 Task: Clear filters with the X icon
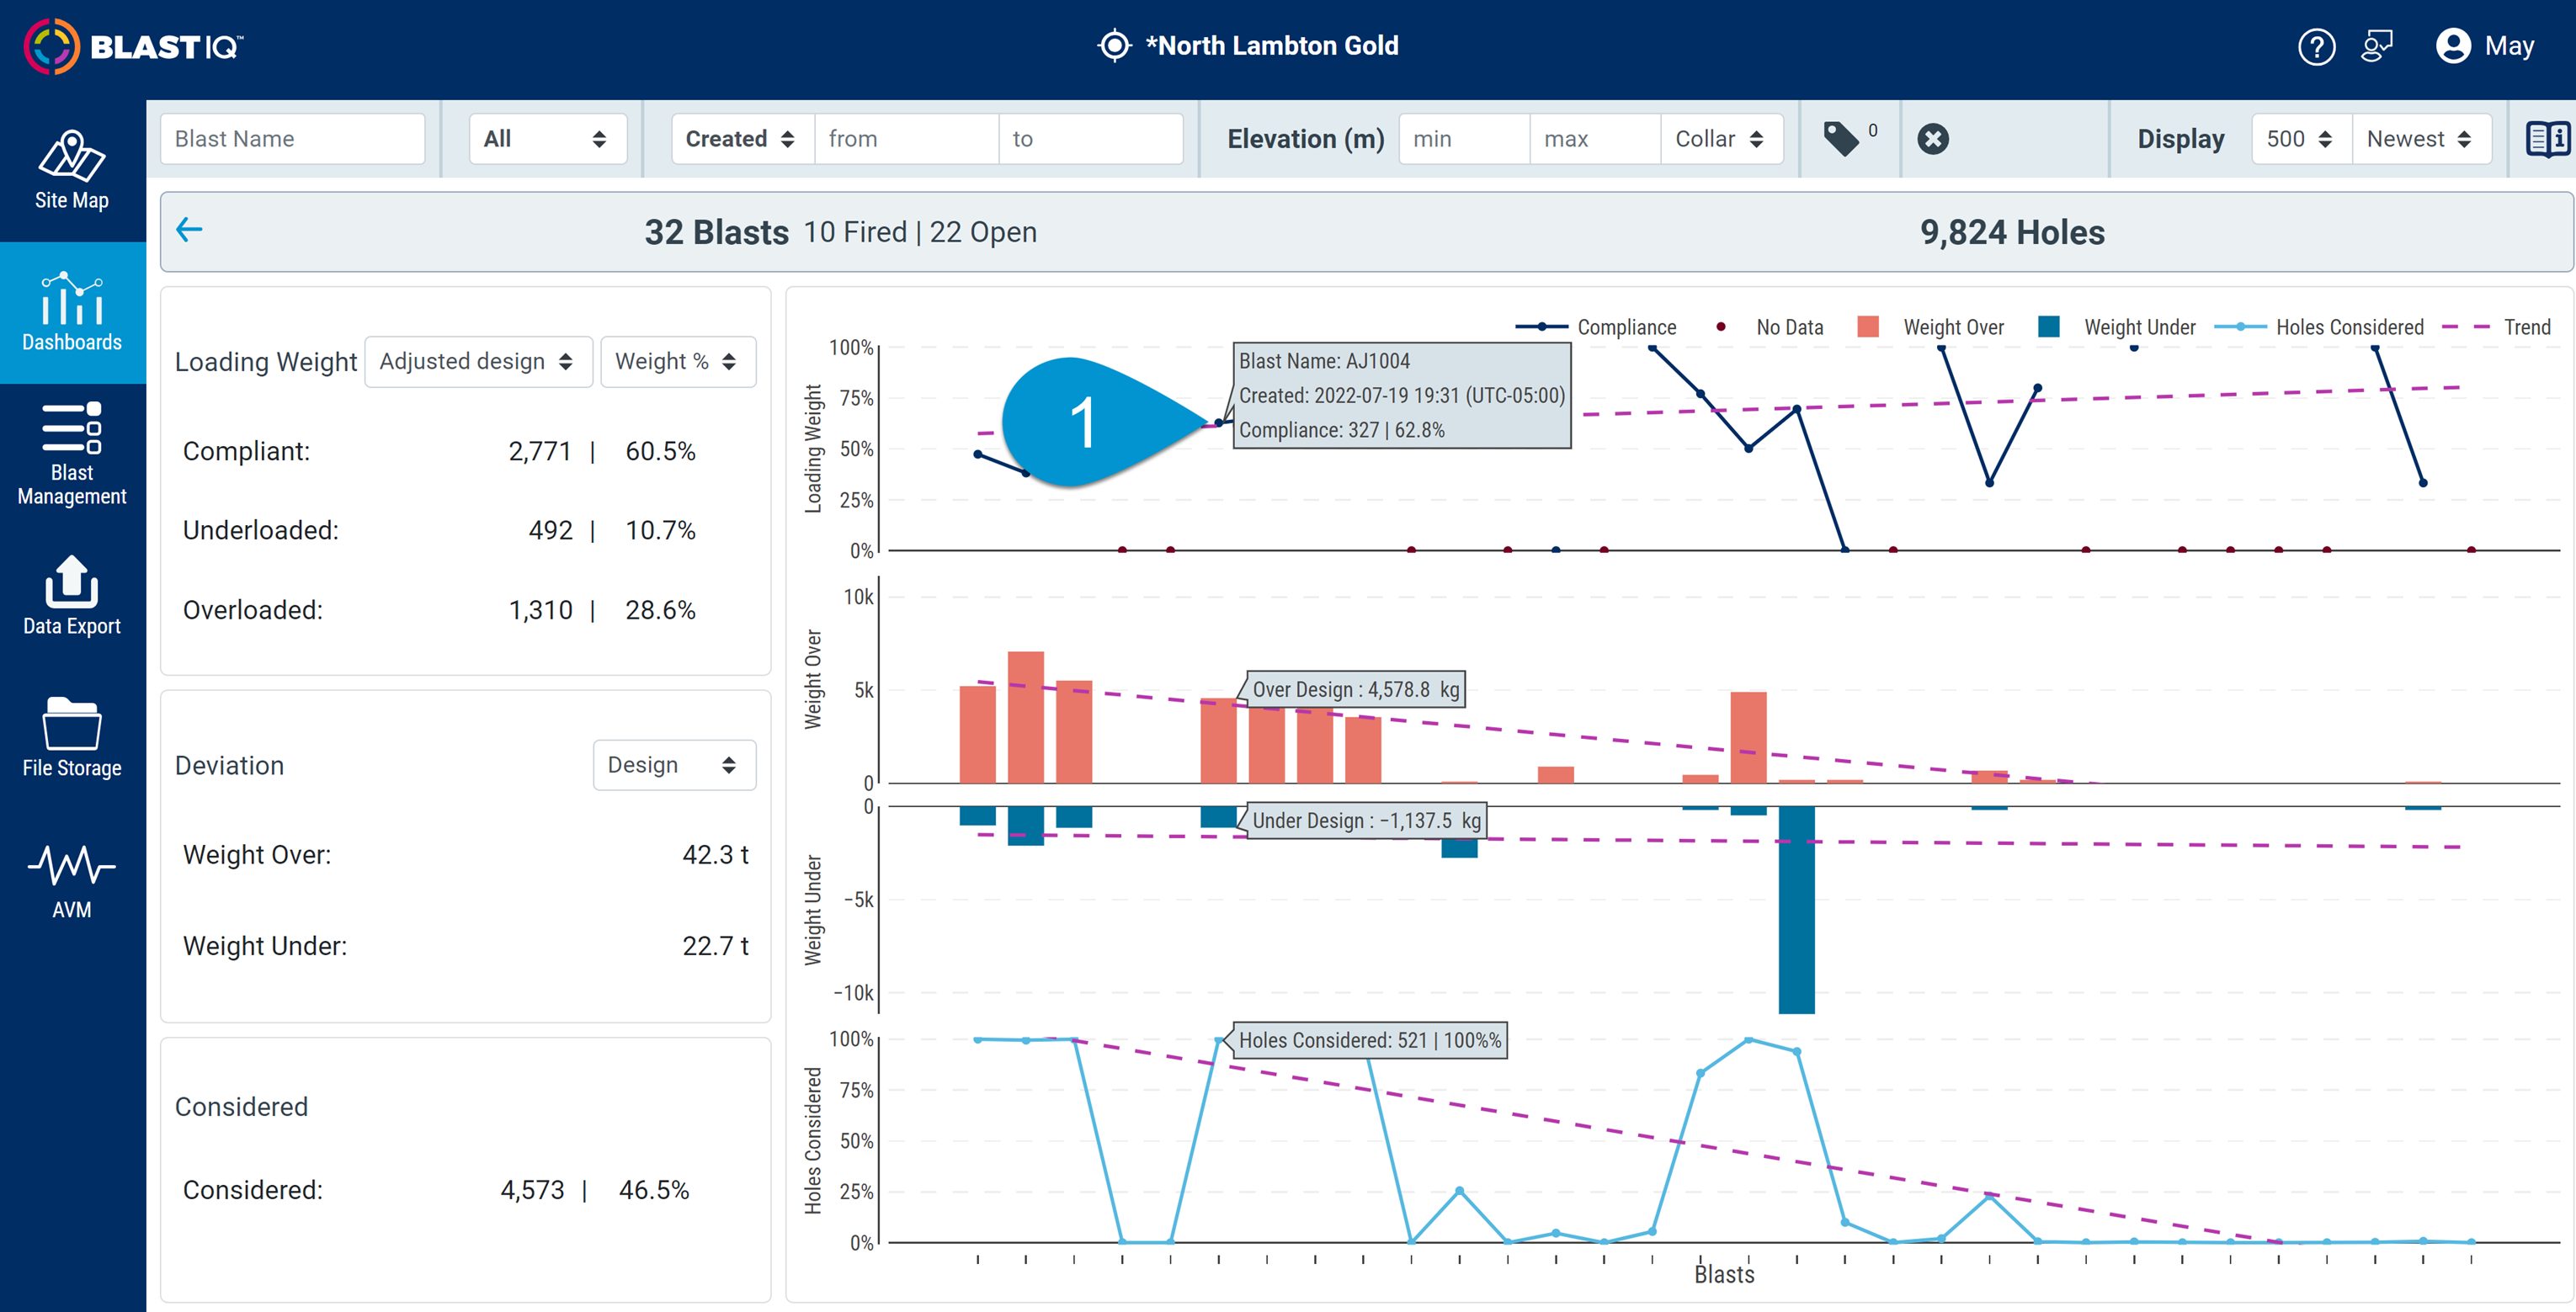coord(1933,139)
